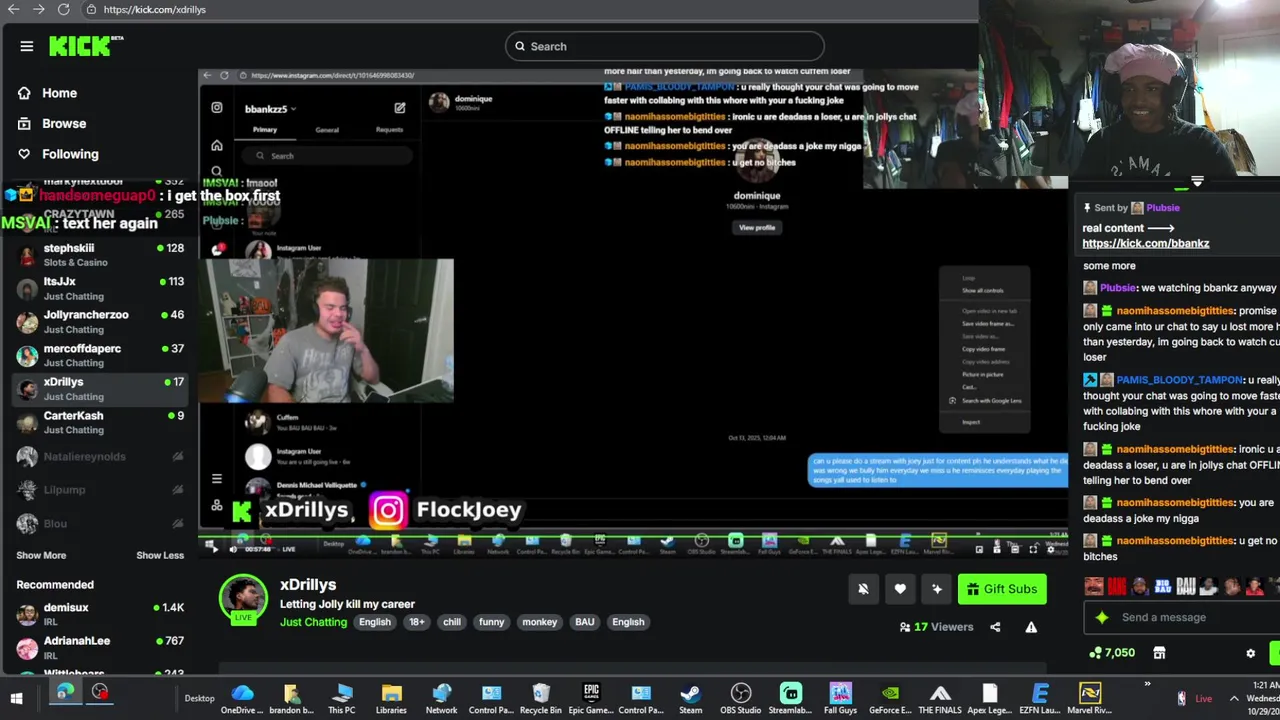1280x720 pixels.
Task: Reload the browser page
Action: coord(64,9)
